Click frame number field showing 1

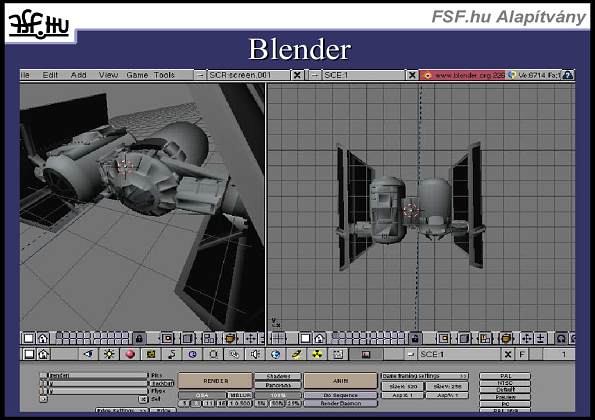(559, 354)
